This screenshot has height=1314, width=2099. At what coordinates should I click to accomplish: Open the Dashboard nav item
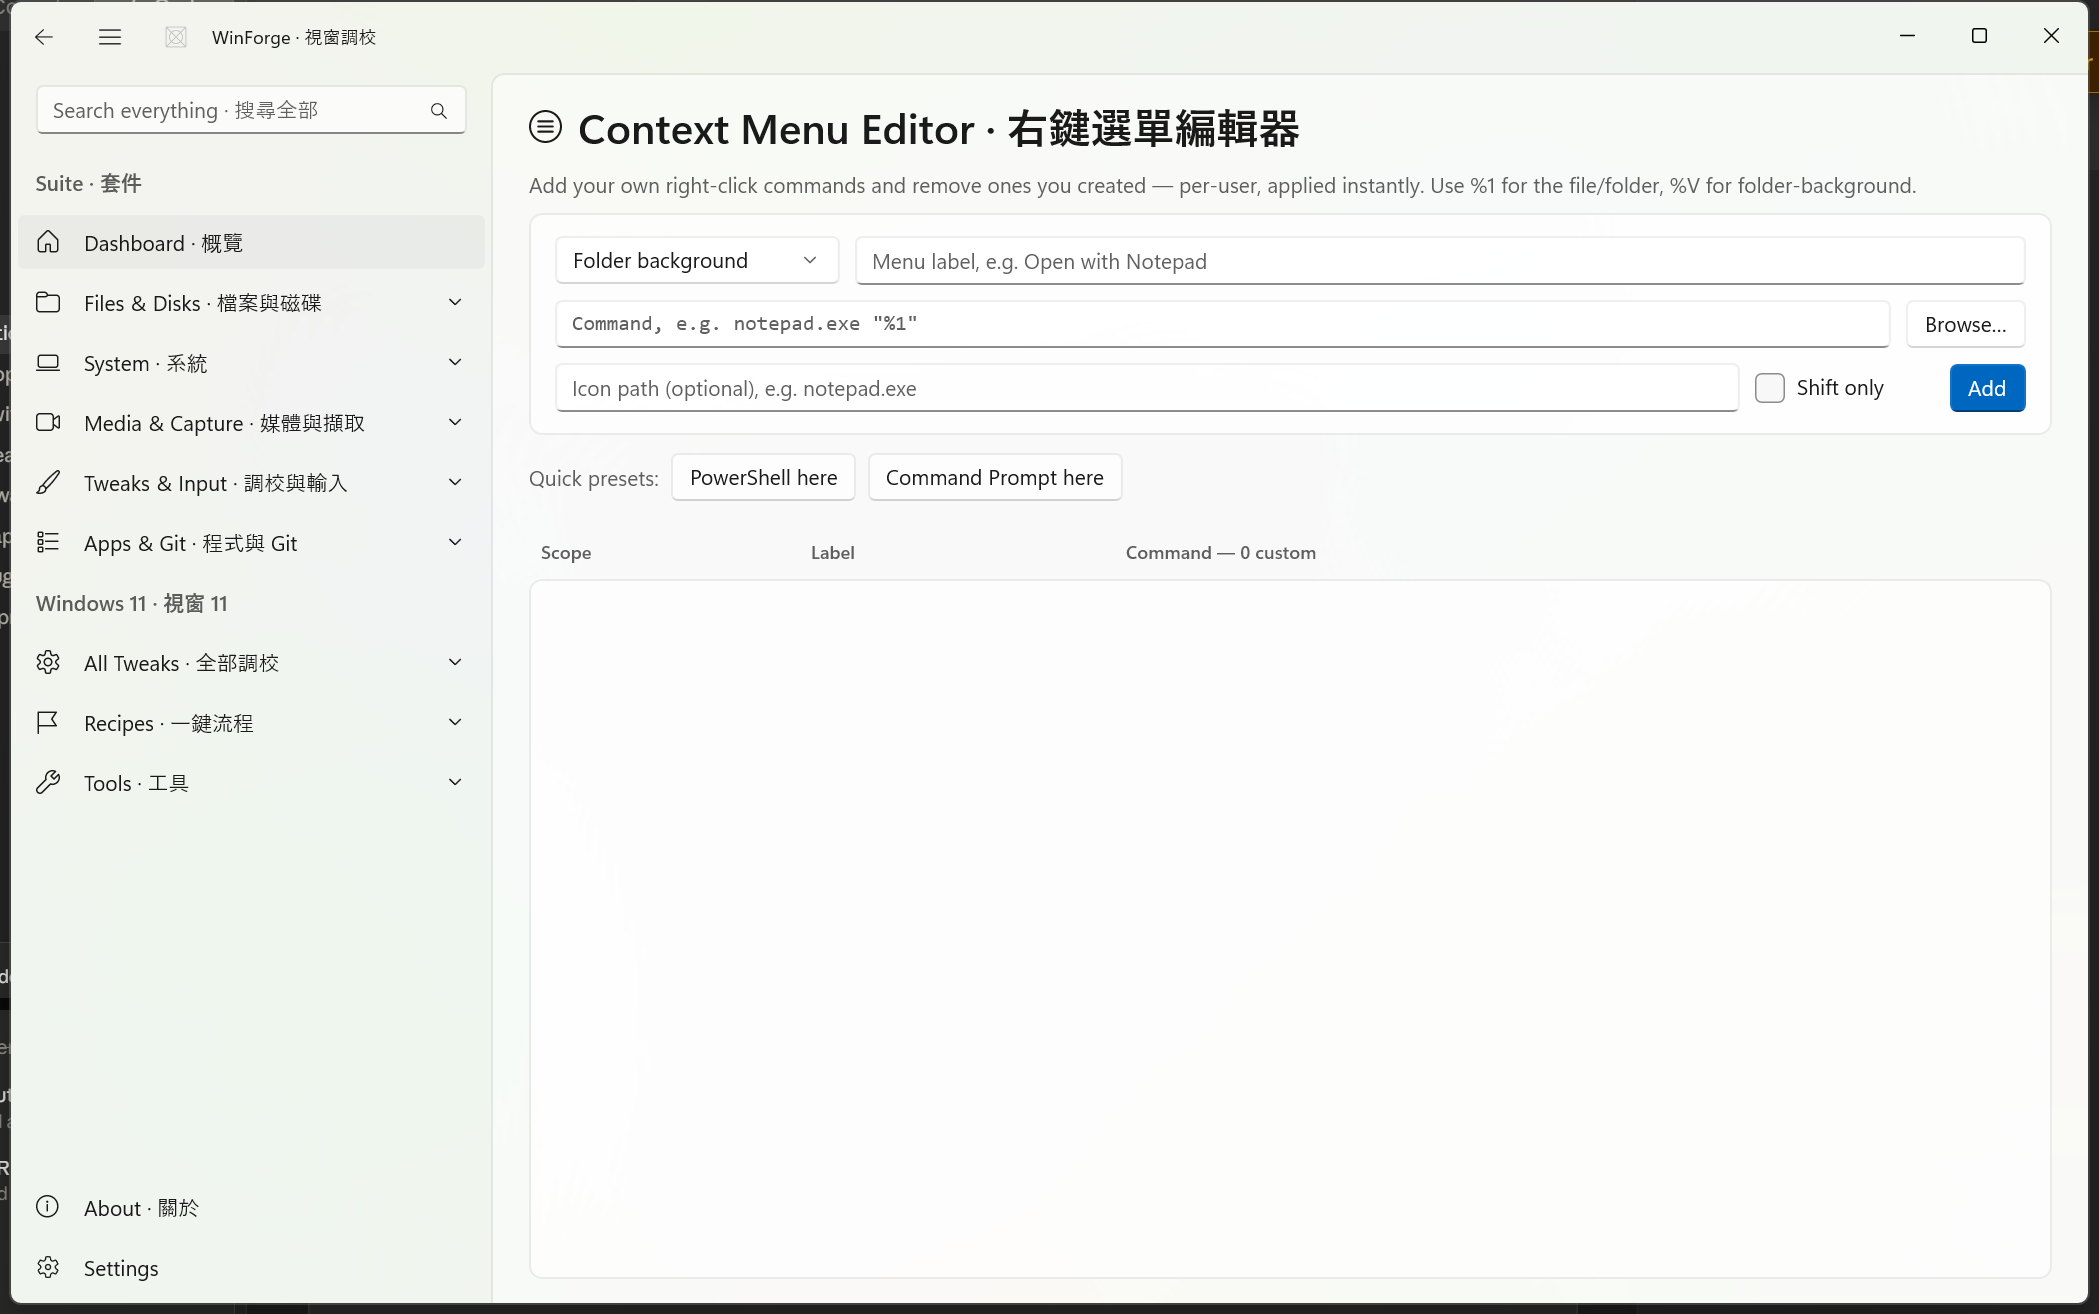point(251,242)
